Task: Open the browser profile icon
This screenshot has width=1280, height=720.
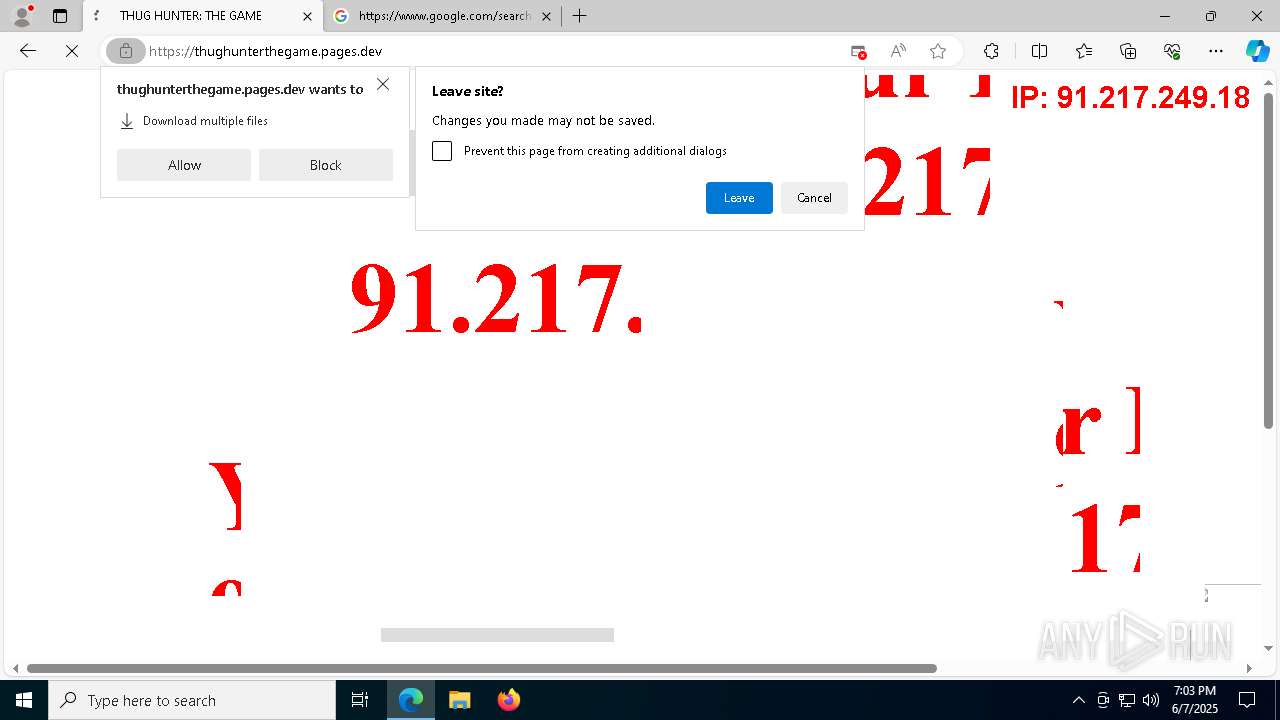Action: point(22,16)
